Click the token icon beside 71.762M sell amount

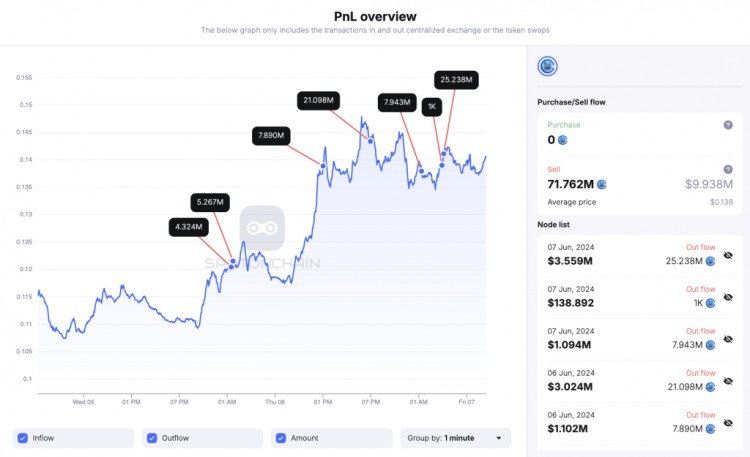coord(602,184)
